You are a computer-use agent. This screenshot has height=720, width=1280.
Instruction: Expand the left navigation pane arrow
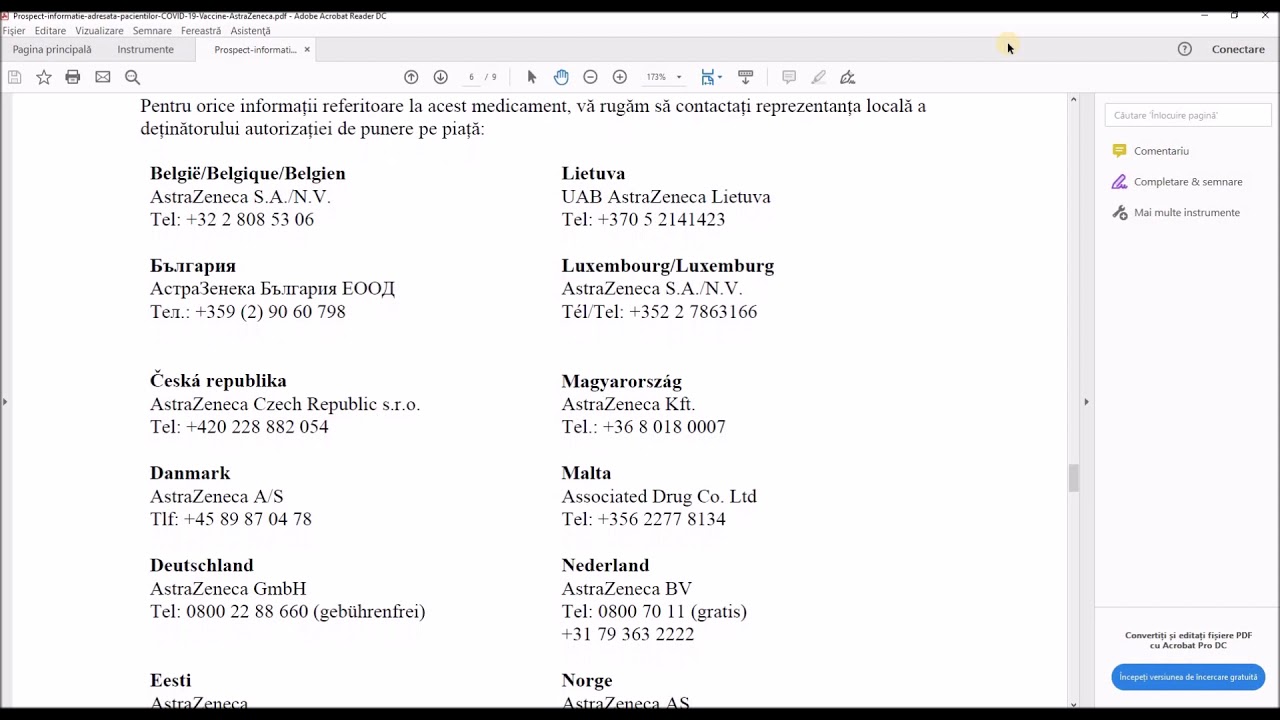click(5, 401)
